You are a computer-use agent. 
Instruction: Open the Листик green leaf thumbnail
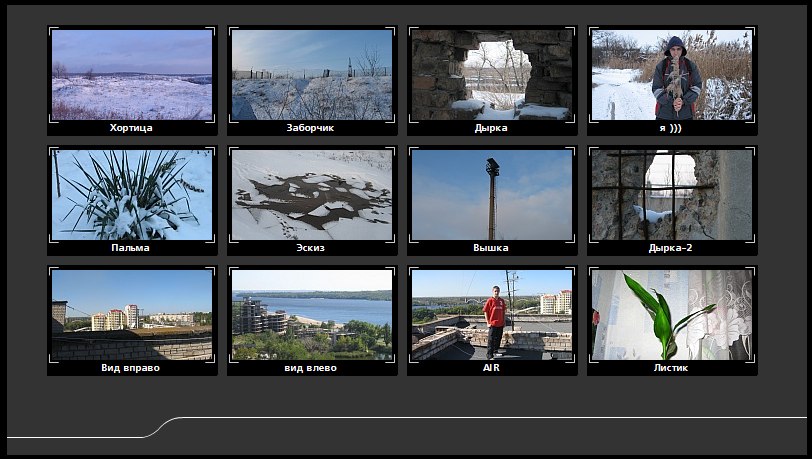pyautogui.click(x=672, y=315)
